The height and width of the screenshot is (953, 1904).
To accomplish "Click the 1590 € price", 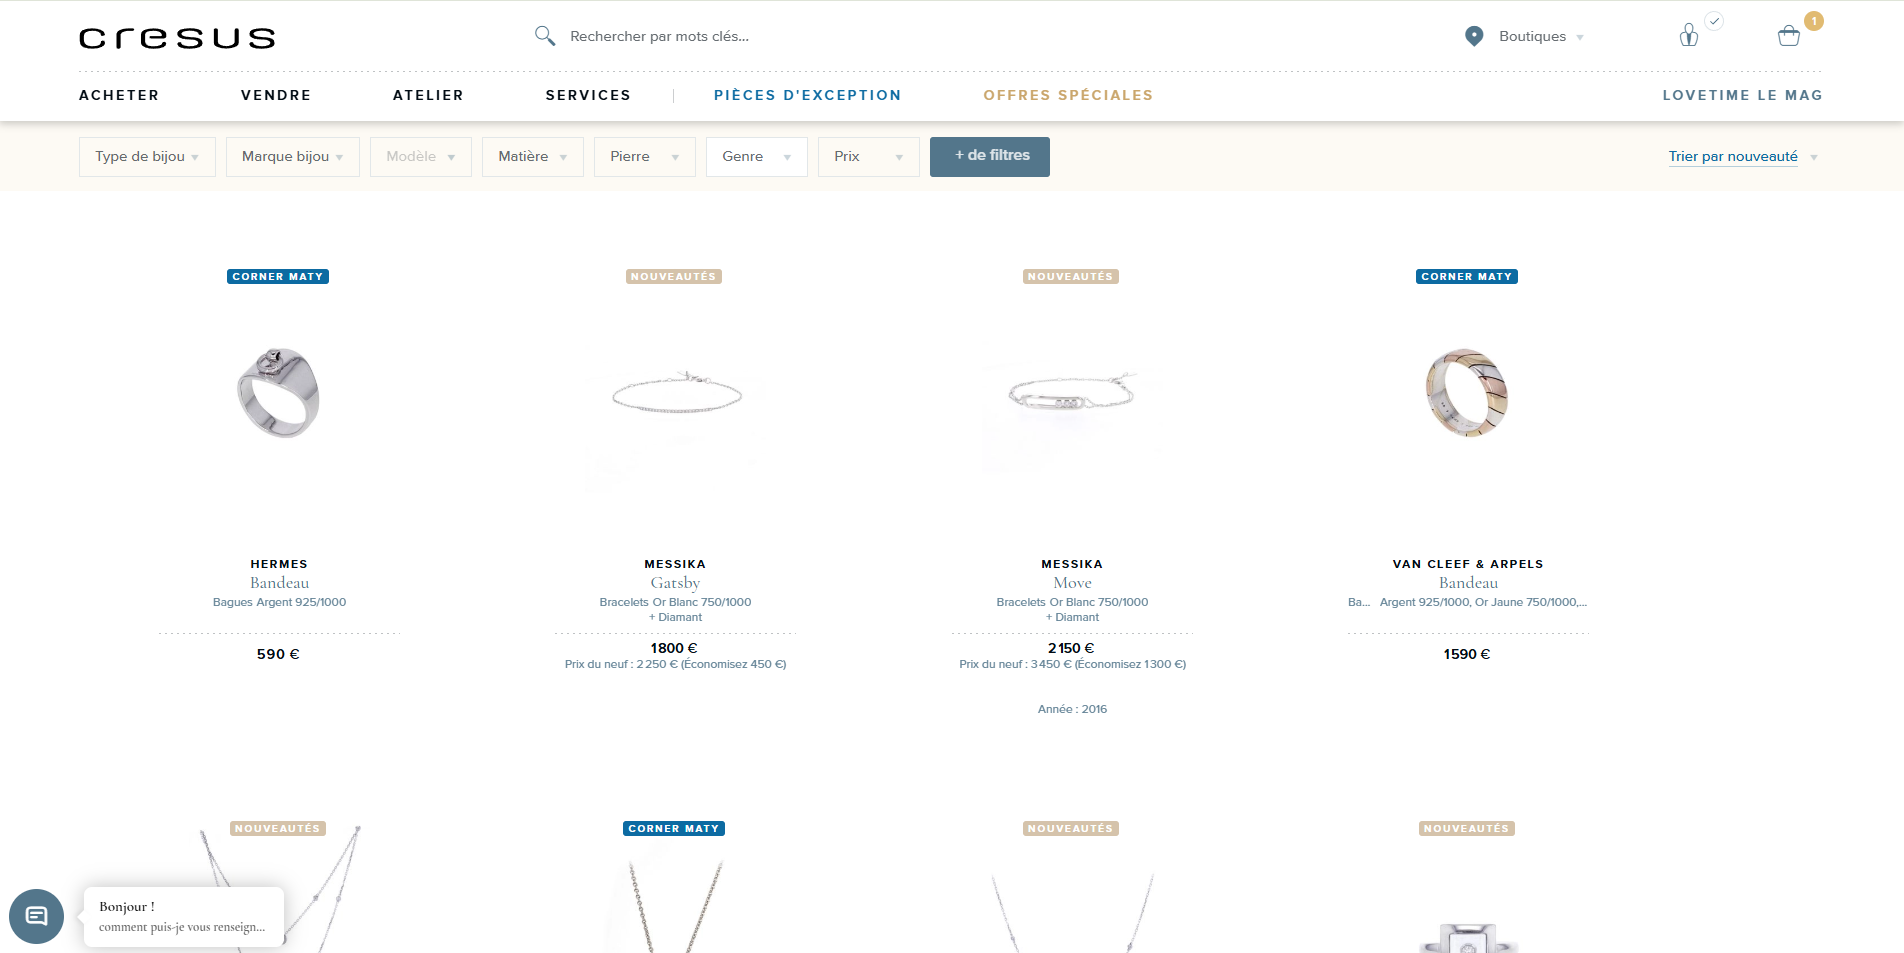I will point(1467,654).
